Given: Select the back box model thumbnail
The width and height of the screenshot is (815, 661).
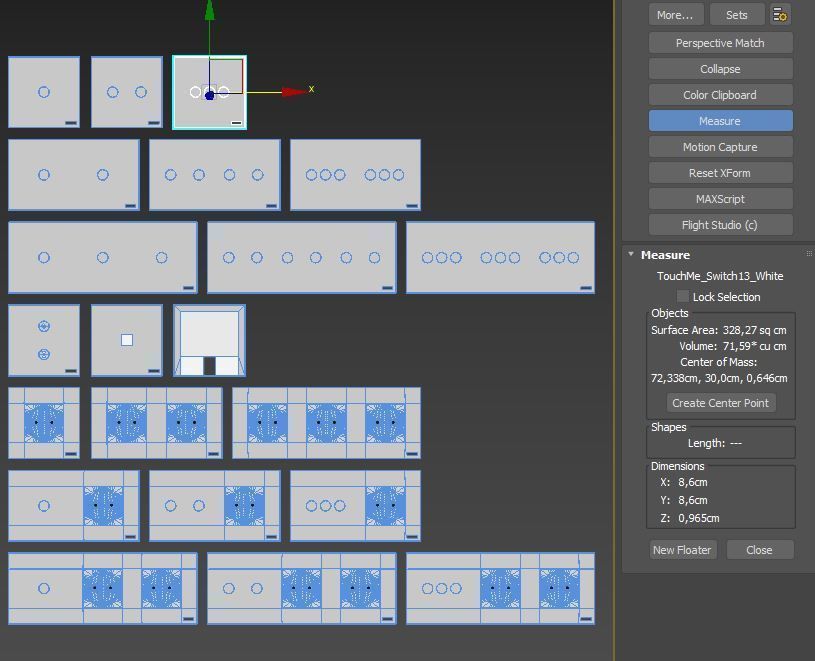Looking at the screenshot, I should [x=209, y=340].
